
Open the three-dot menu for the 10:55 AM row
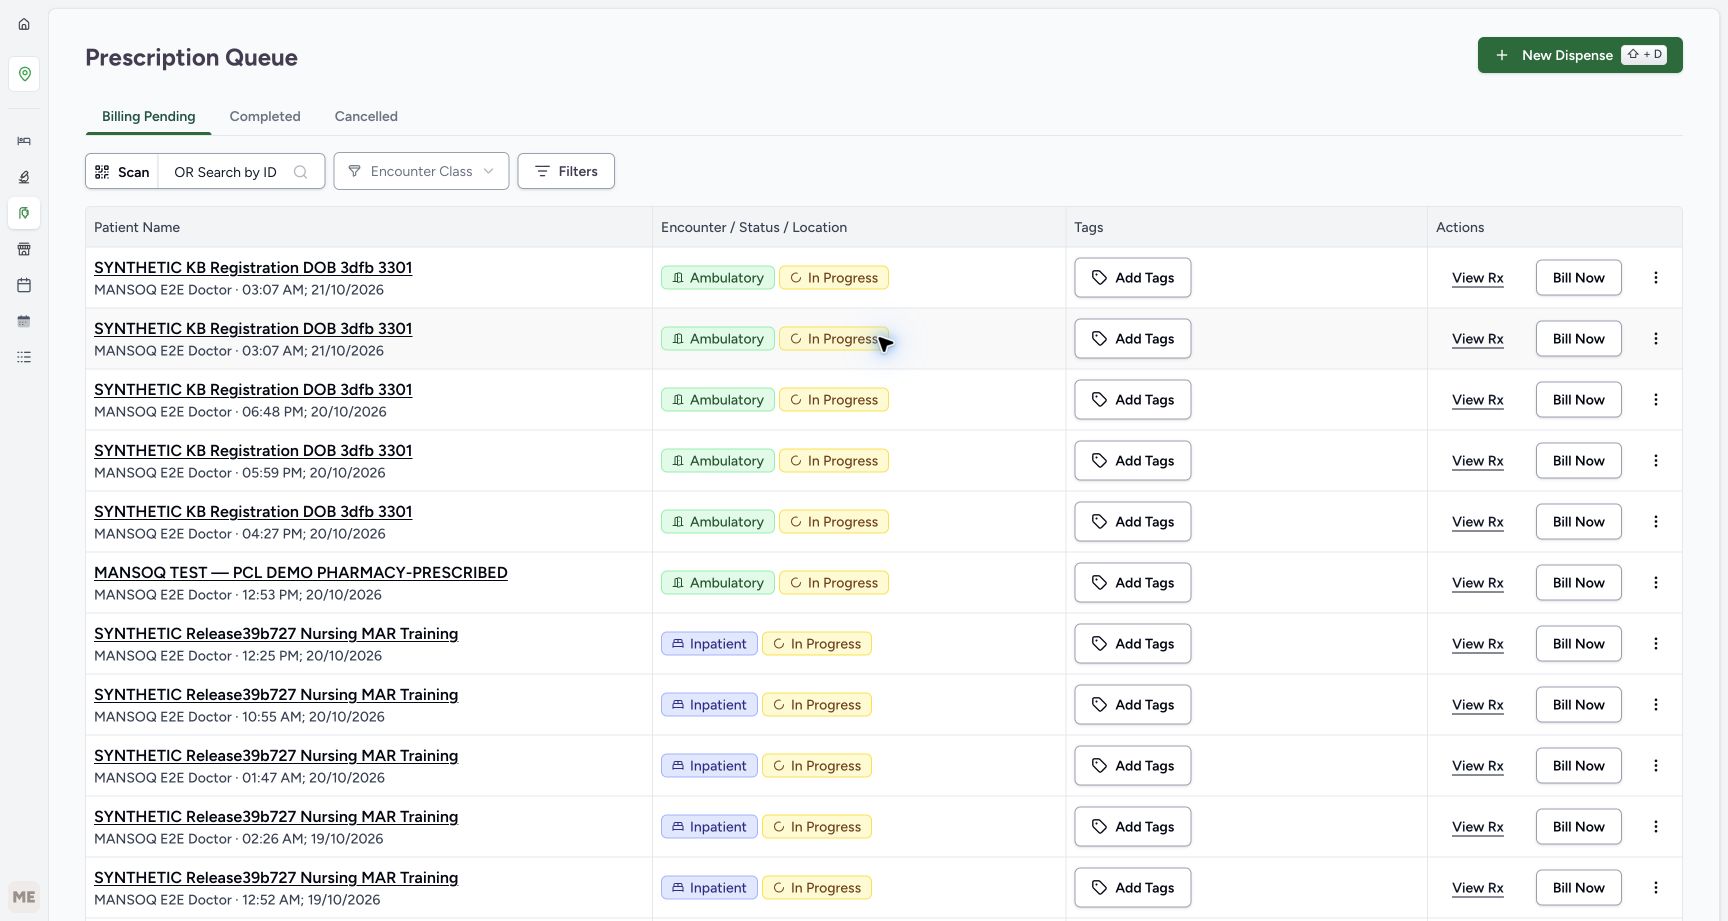click(x=1656, y=705)
